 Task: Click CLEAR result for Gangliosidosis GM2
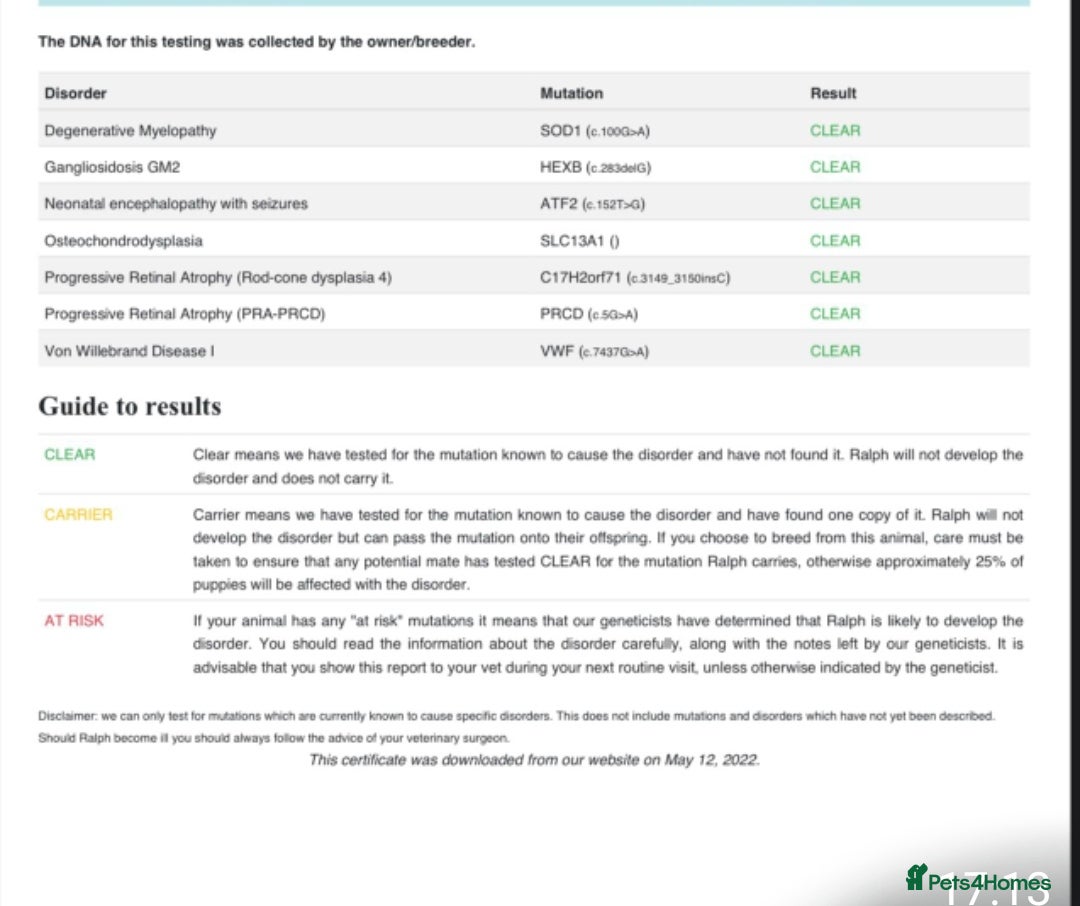tap(835, 167)
